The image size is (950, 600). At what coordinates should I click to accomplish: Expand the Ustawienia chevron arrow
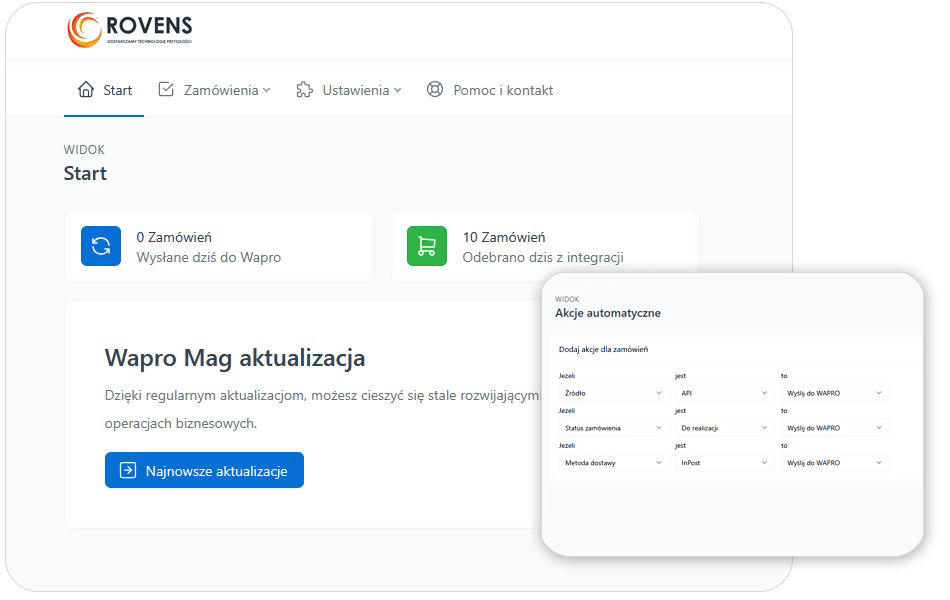397,90
